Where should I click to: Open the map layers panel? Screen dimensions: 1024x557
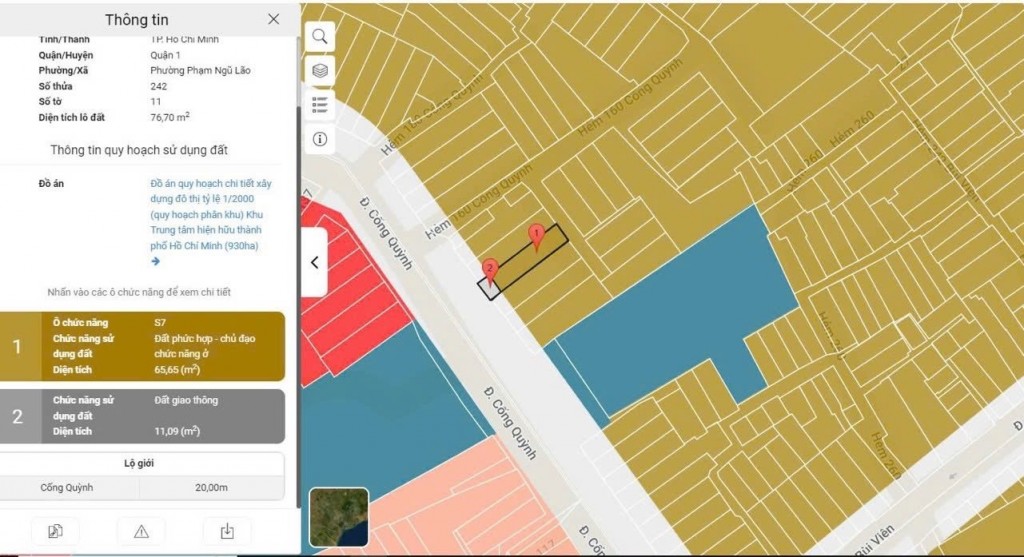tap(319, 71)
